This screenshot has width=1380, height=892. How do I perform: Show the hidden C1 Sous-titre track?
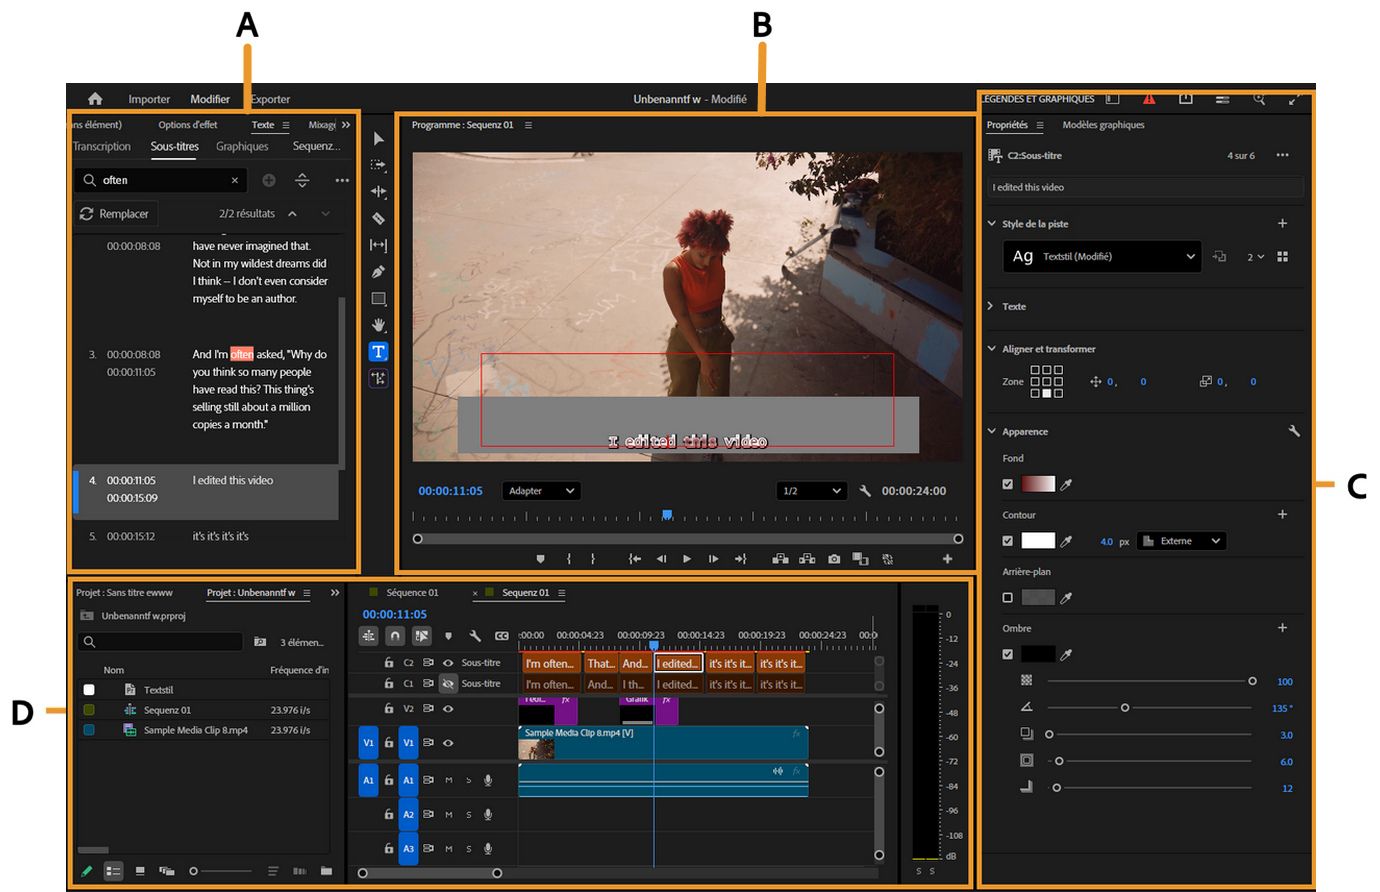click(448, 684)
